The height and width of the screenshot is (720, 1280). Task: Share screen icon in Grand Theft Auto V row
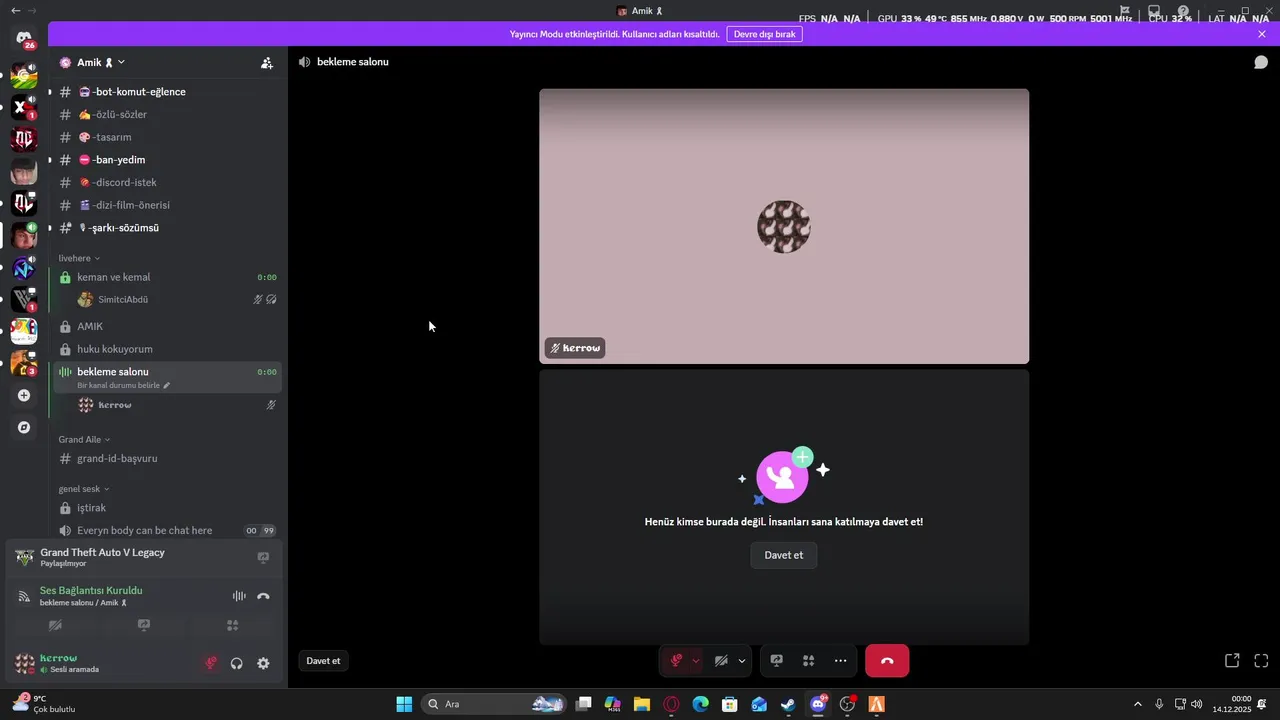pyautogui.click(x=263, y=557)
